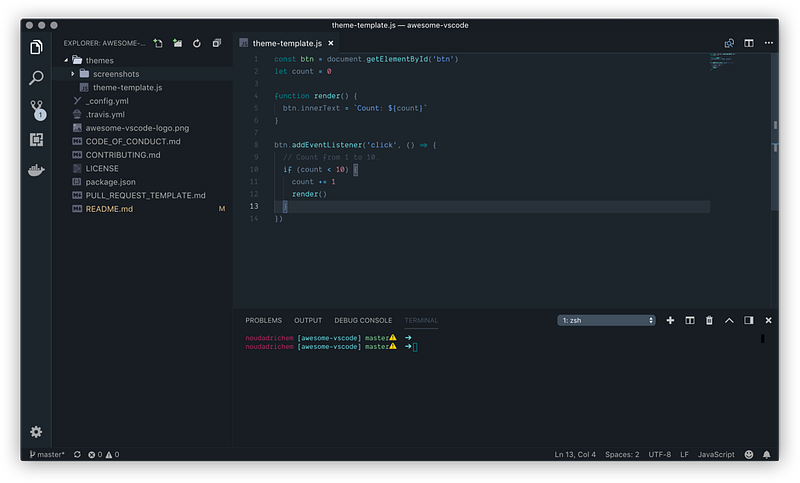Maximize the panel with the up chevron
Screen dimensions: 800x483
click(x=729, y=320)
